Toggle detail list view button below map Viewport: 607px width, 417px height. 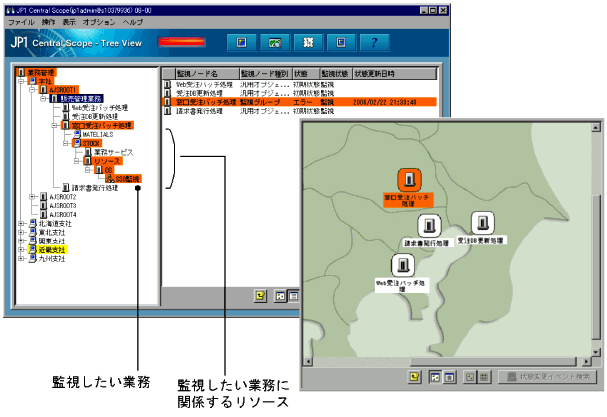(x=450, y=377)
